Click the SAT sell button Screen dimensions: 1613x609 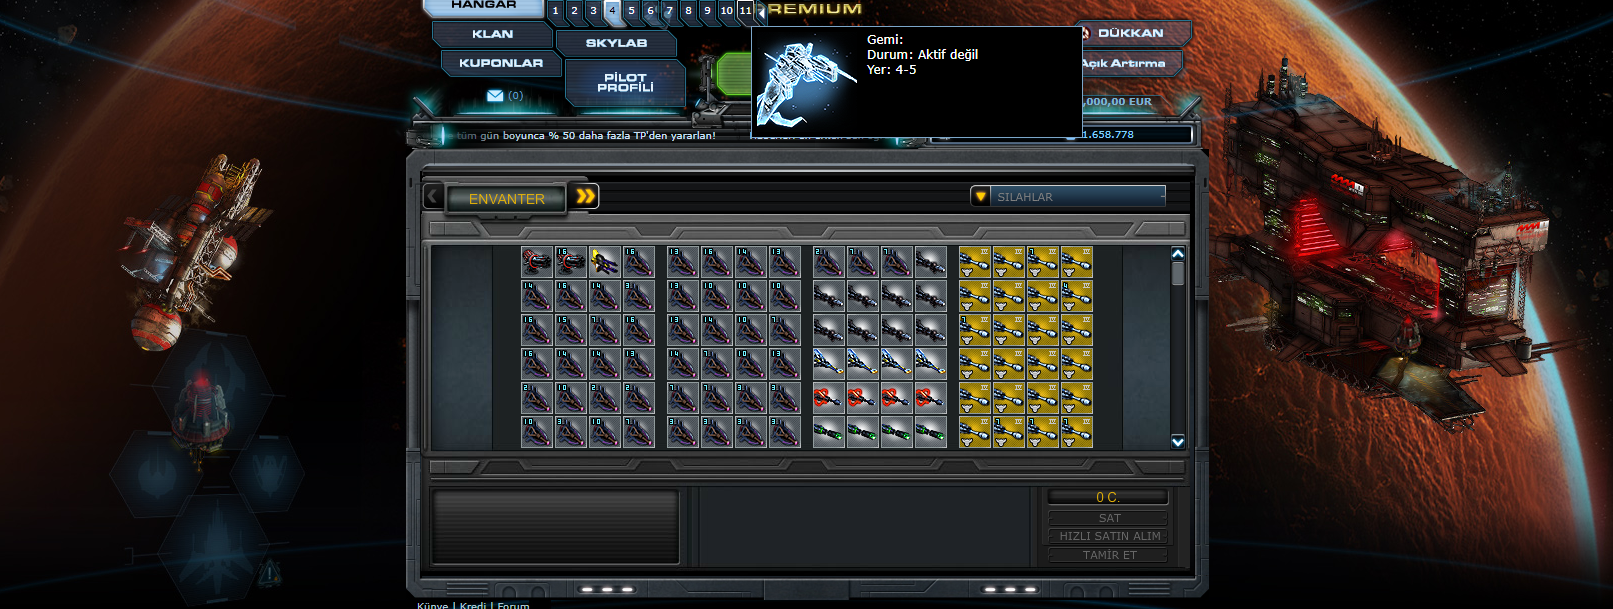(1109, 518)
